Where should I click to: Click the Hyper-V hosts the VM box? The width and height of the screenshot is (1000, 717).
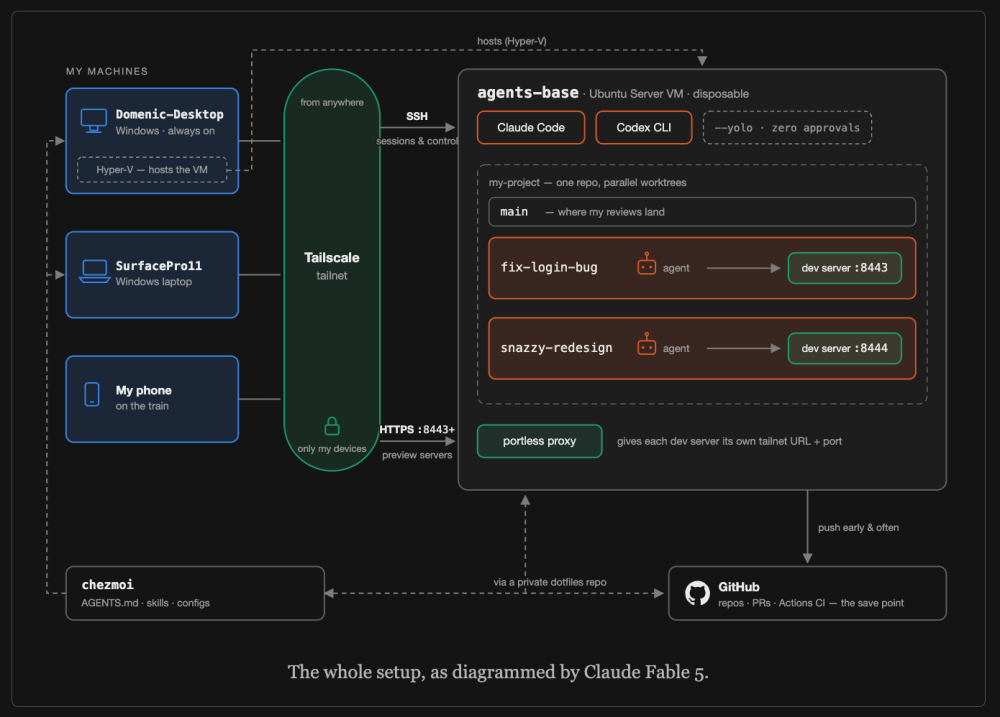pyautogui.click(x=152, y=170)
